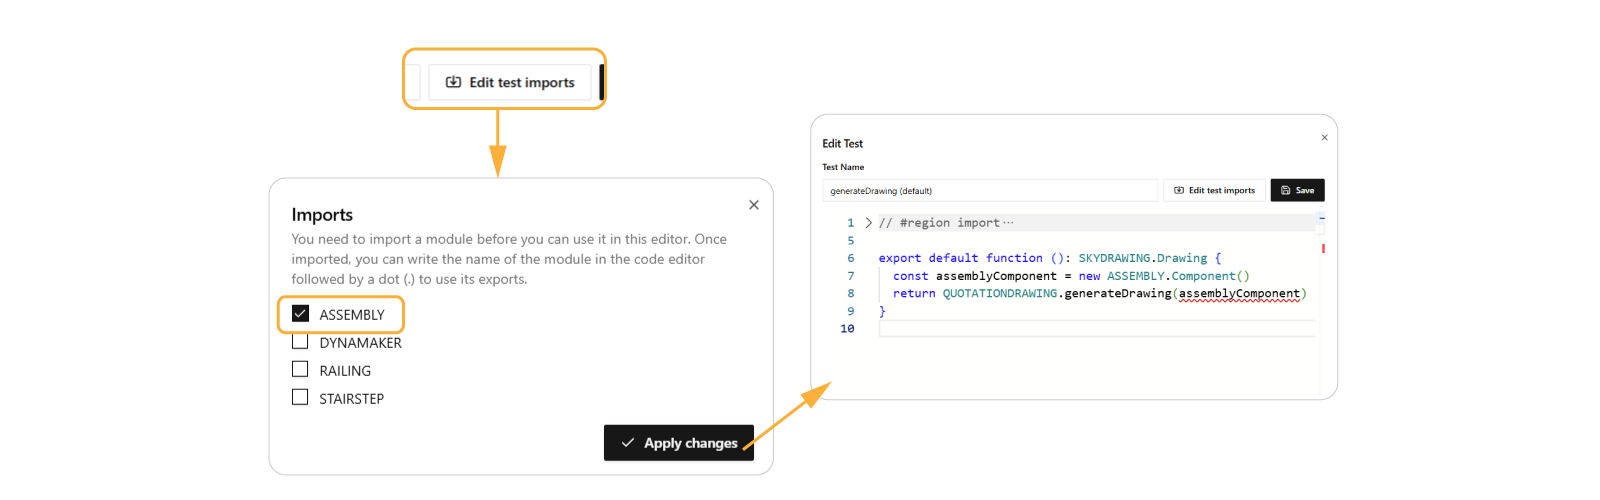Click the checkmark icon in Apply changes
The width and height of the screenshot is (1600, 500).
pos(627,443)
